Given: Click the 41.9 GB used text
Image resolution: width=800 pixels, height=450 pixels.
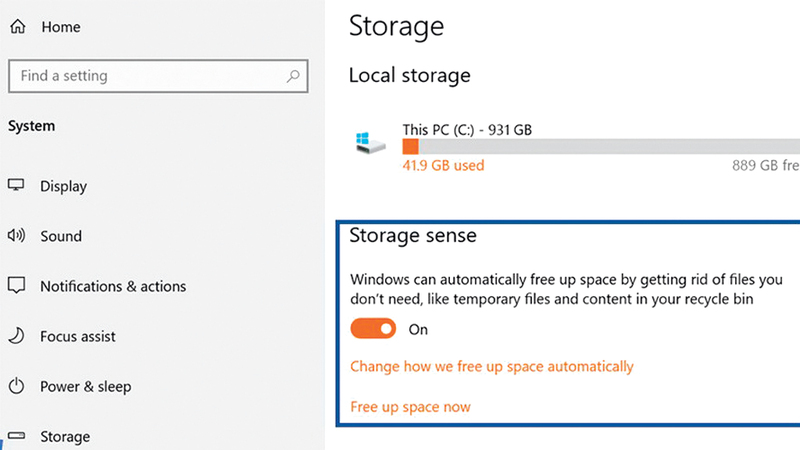Looking at the screenshot, I should [443, 165].
